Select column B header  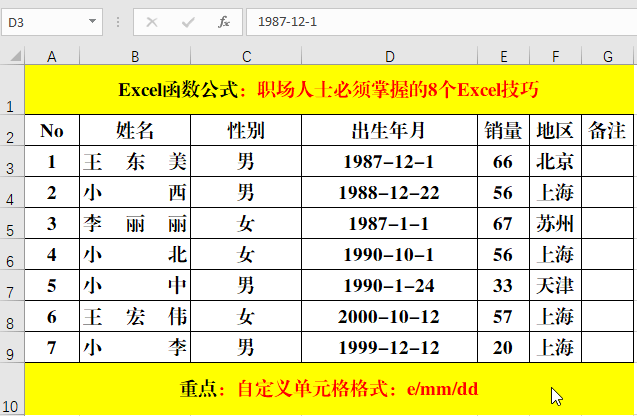coord(135,56)
